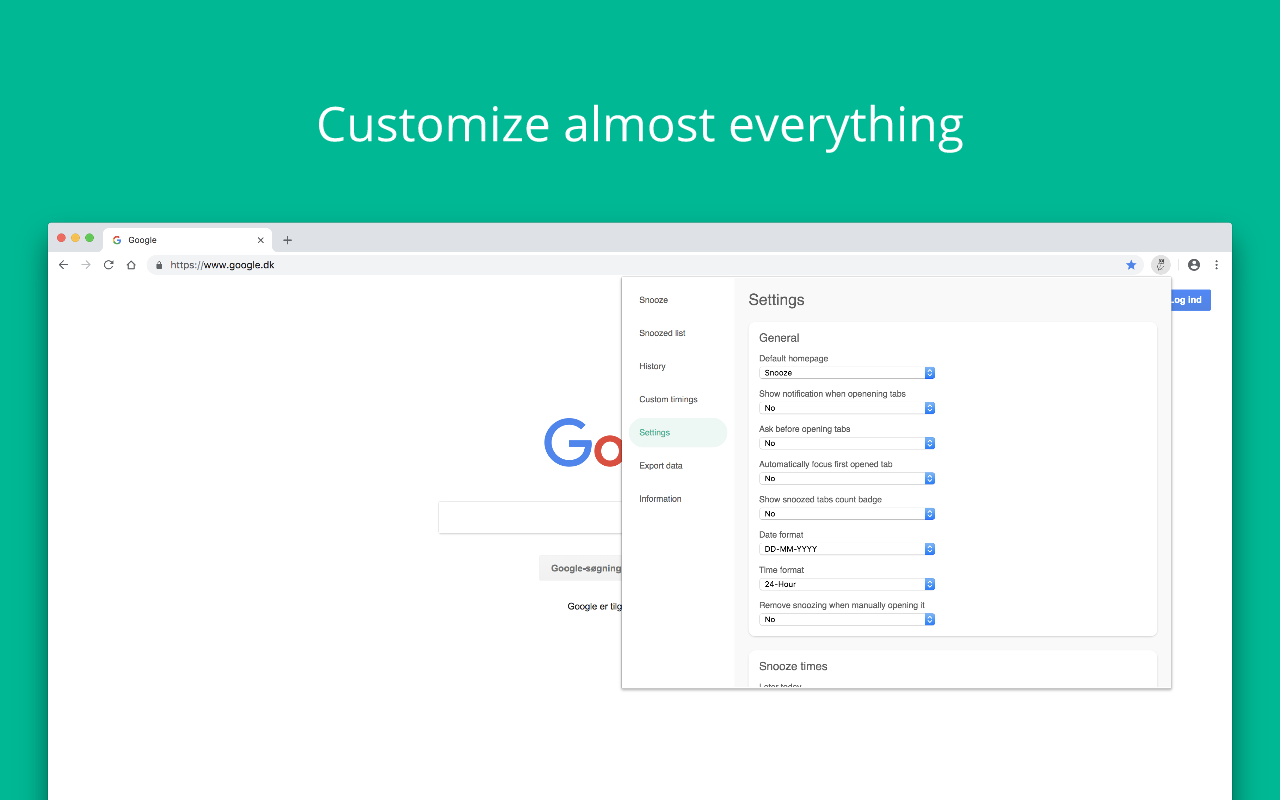Image resolution: width=1280 pixels, height=800 pixels.
Task: Close the Google tab
Action: pyautogui.click(x=261, y=240)
